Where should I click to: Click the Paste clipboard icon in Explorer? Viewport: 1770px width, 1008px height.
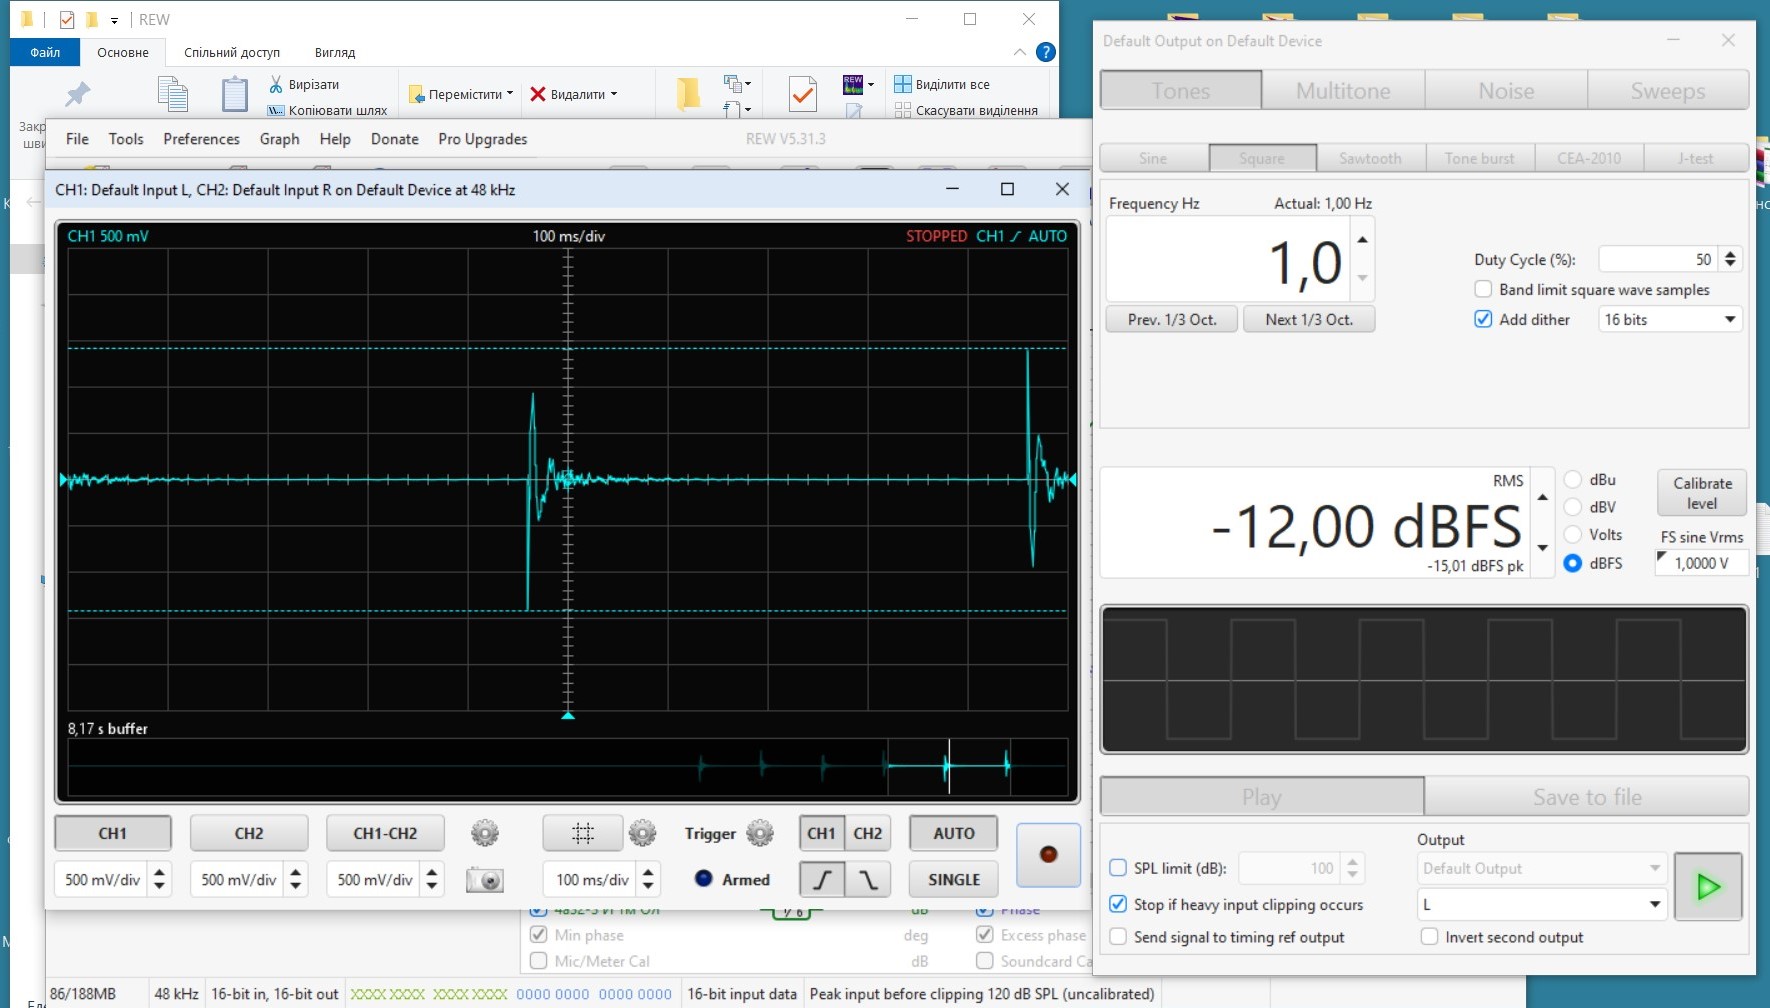coord(235,94)
